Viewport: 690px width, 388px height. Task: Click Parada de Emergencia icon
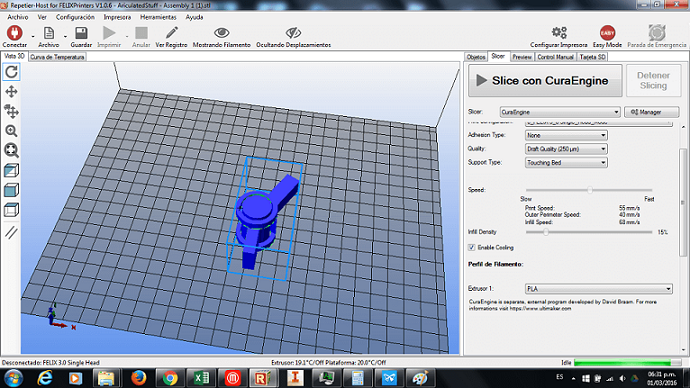657,33
